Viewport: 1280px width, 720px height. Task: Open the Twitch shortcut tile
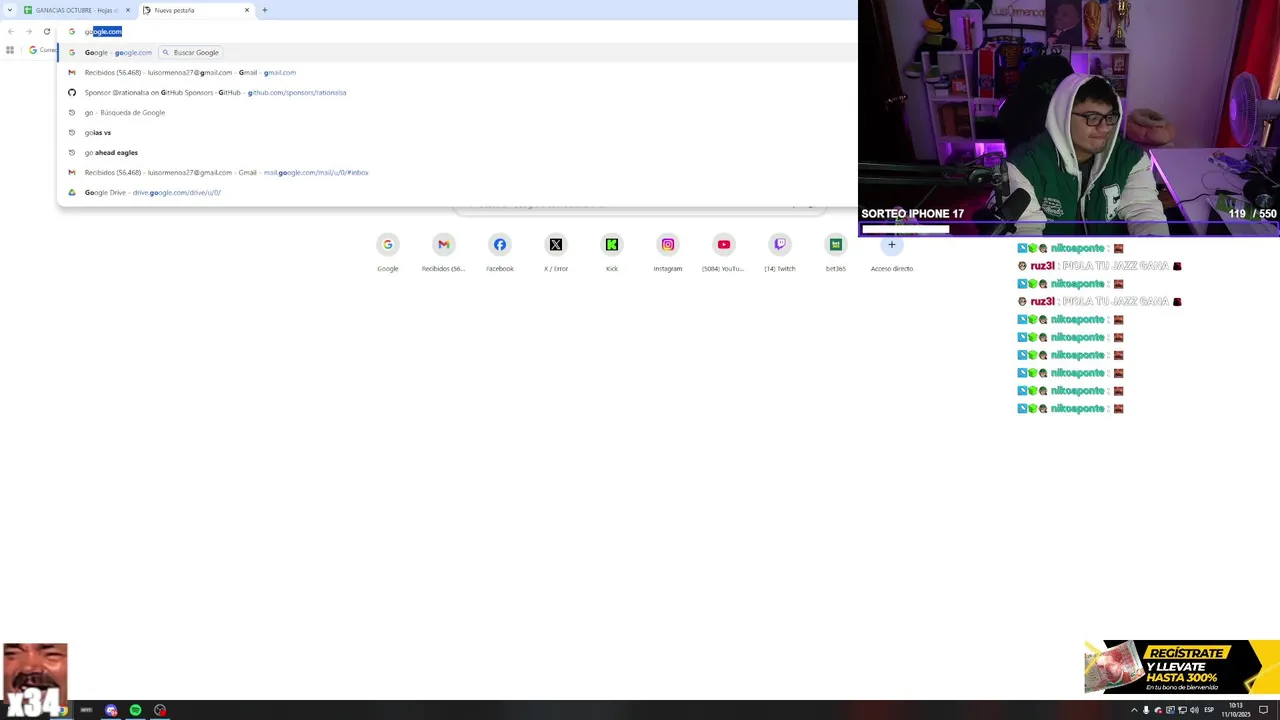point(780,252)
